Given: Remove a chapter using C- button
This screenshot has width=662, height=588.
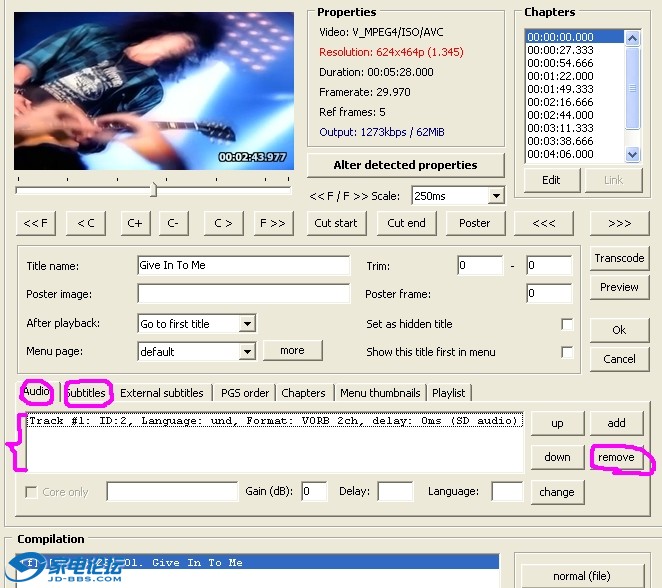Looking at the screenshot, I should pos(173,222).
